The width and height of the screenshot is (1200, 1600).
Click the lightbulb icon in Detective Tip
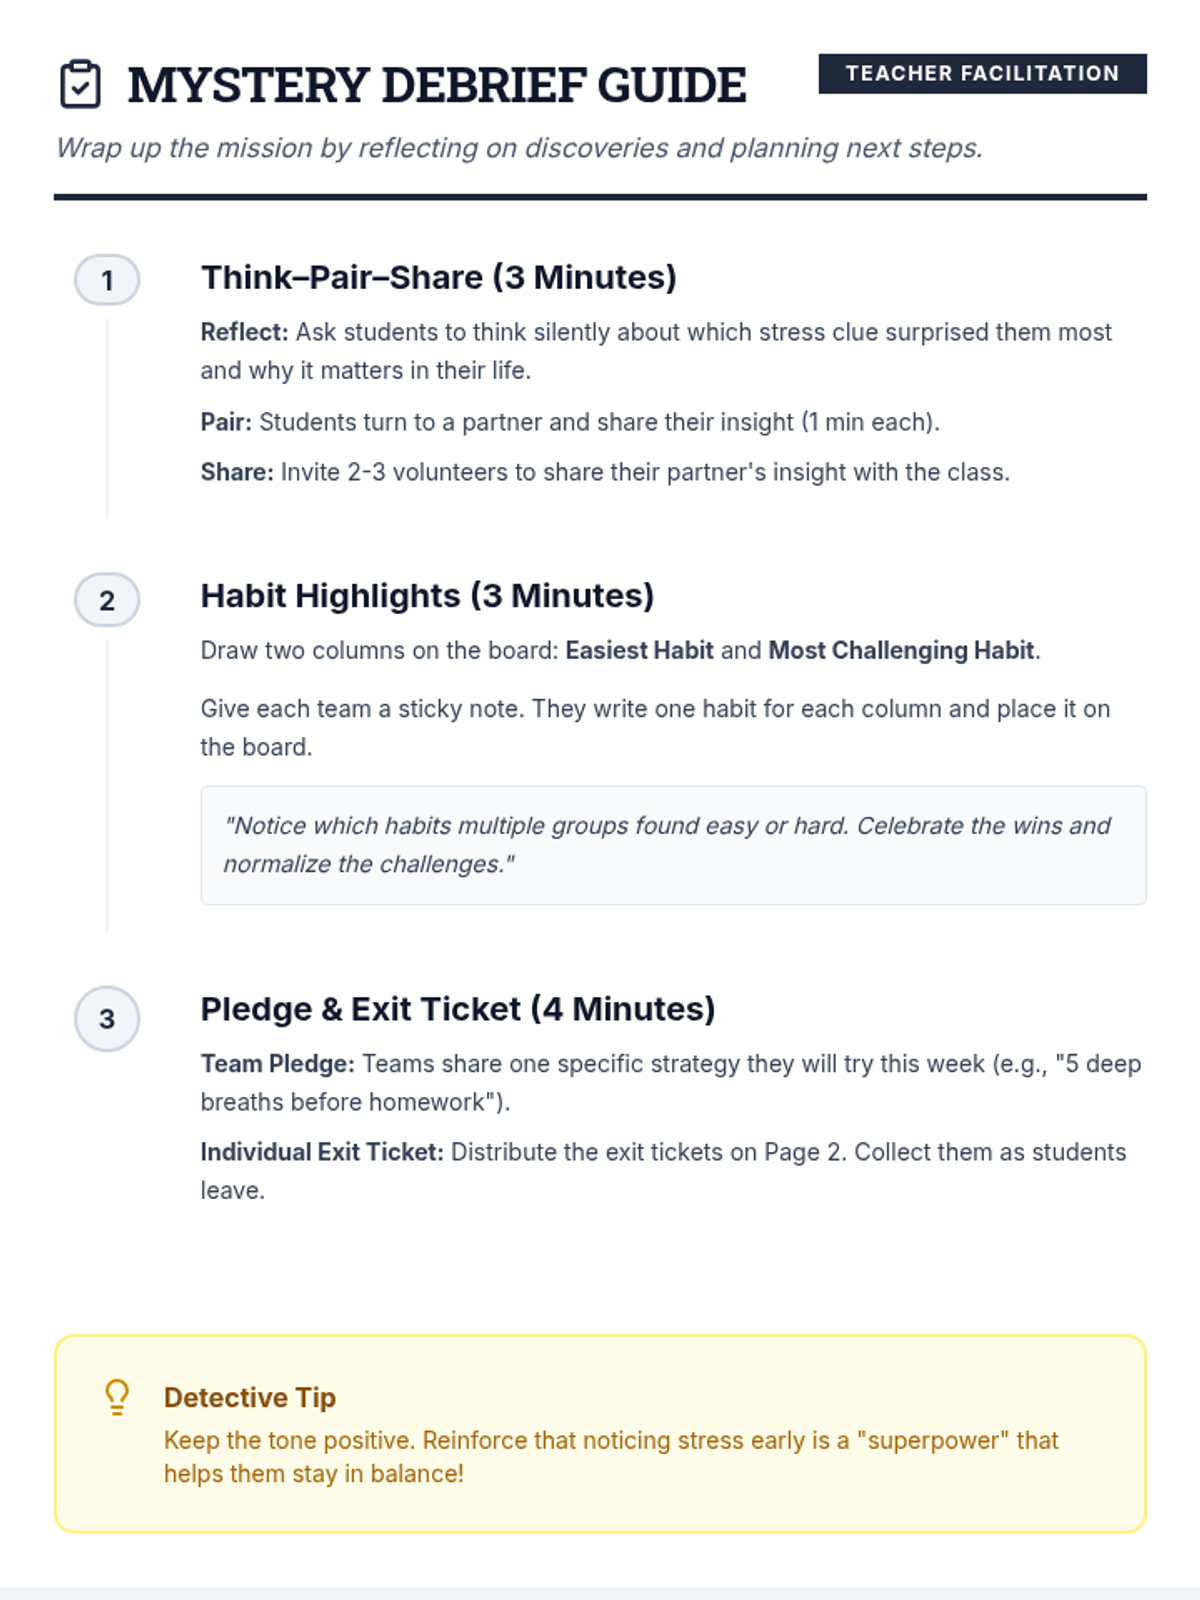point(117,1397)
